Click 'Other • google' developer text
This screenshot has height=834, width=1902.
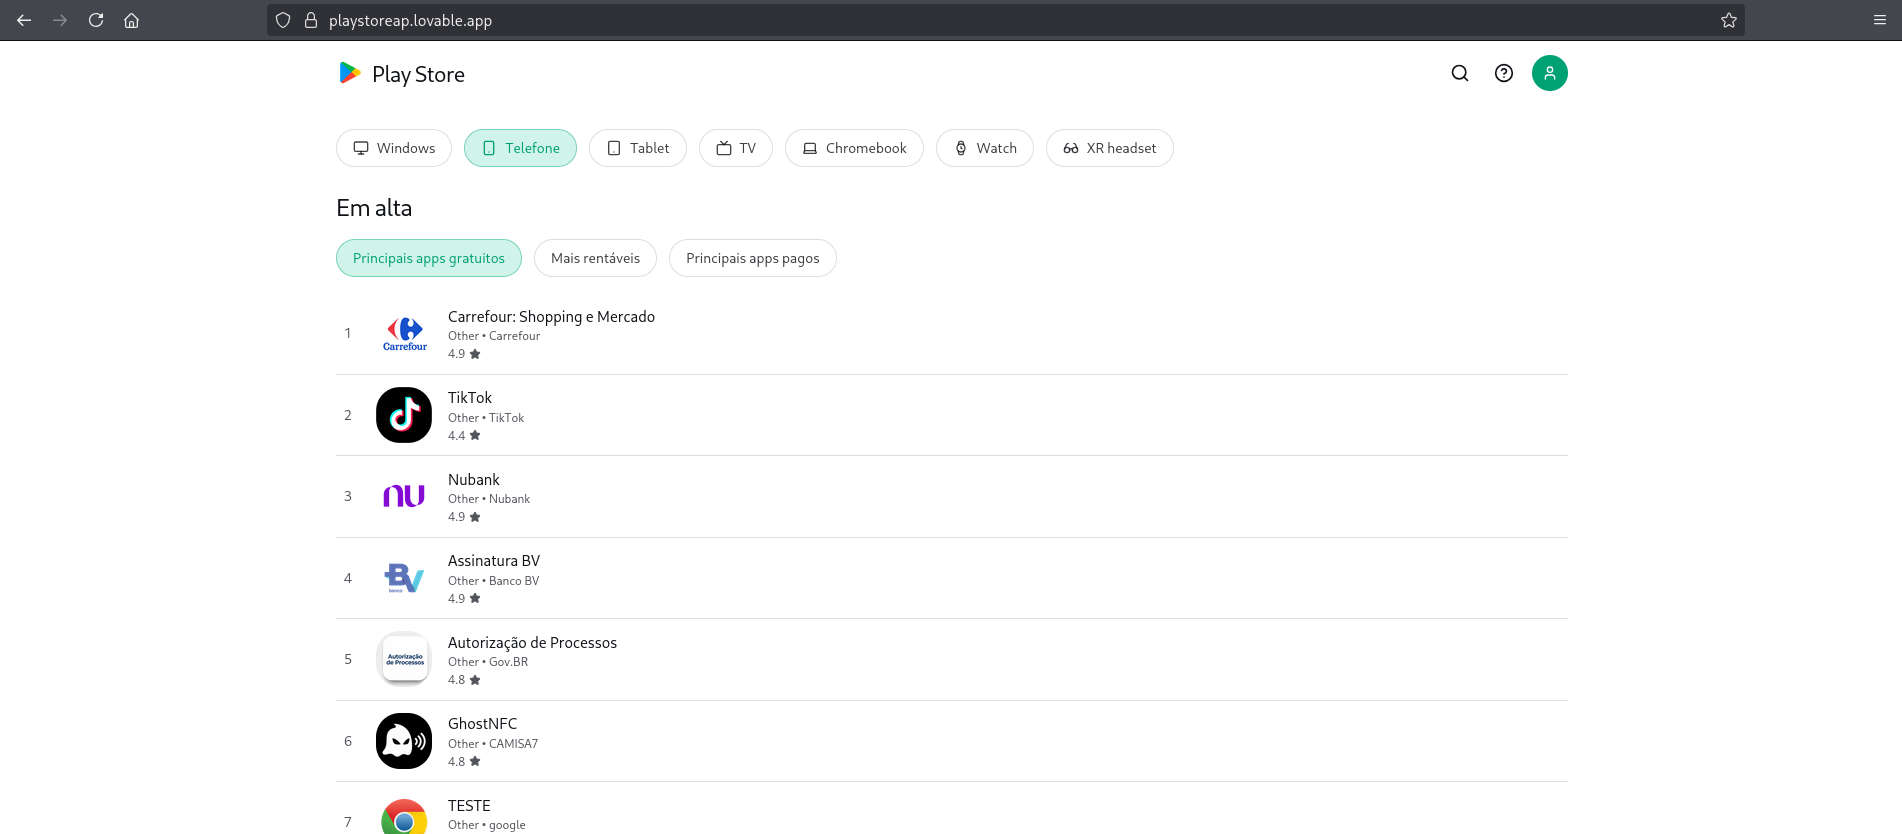tap(487, 825)
